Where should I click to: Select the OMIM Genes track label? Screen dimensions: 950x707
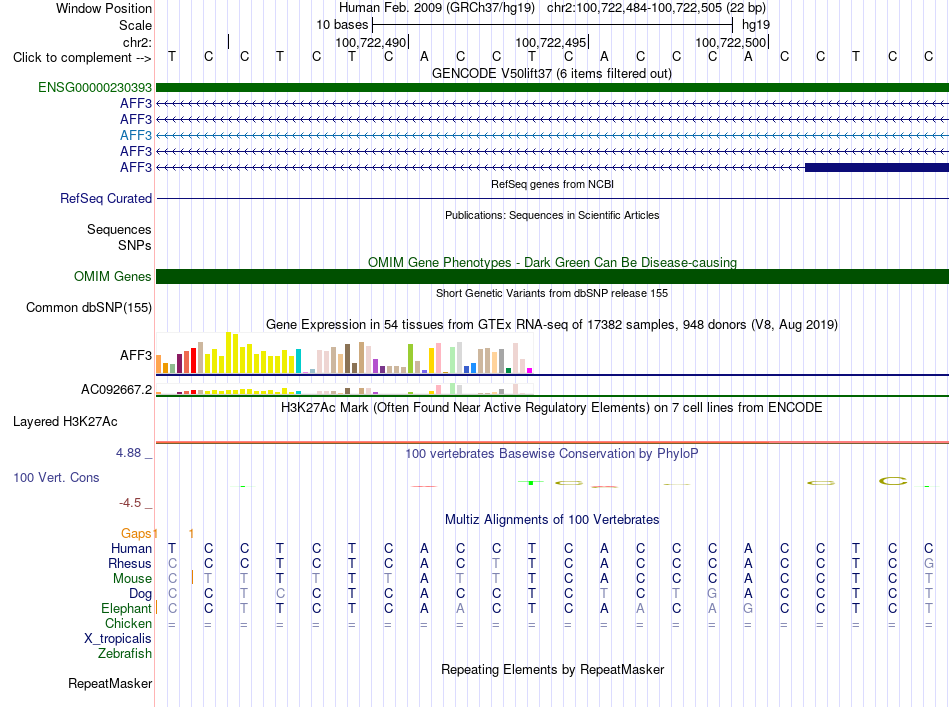point(112,276)
